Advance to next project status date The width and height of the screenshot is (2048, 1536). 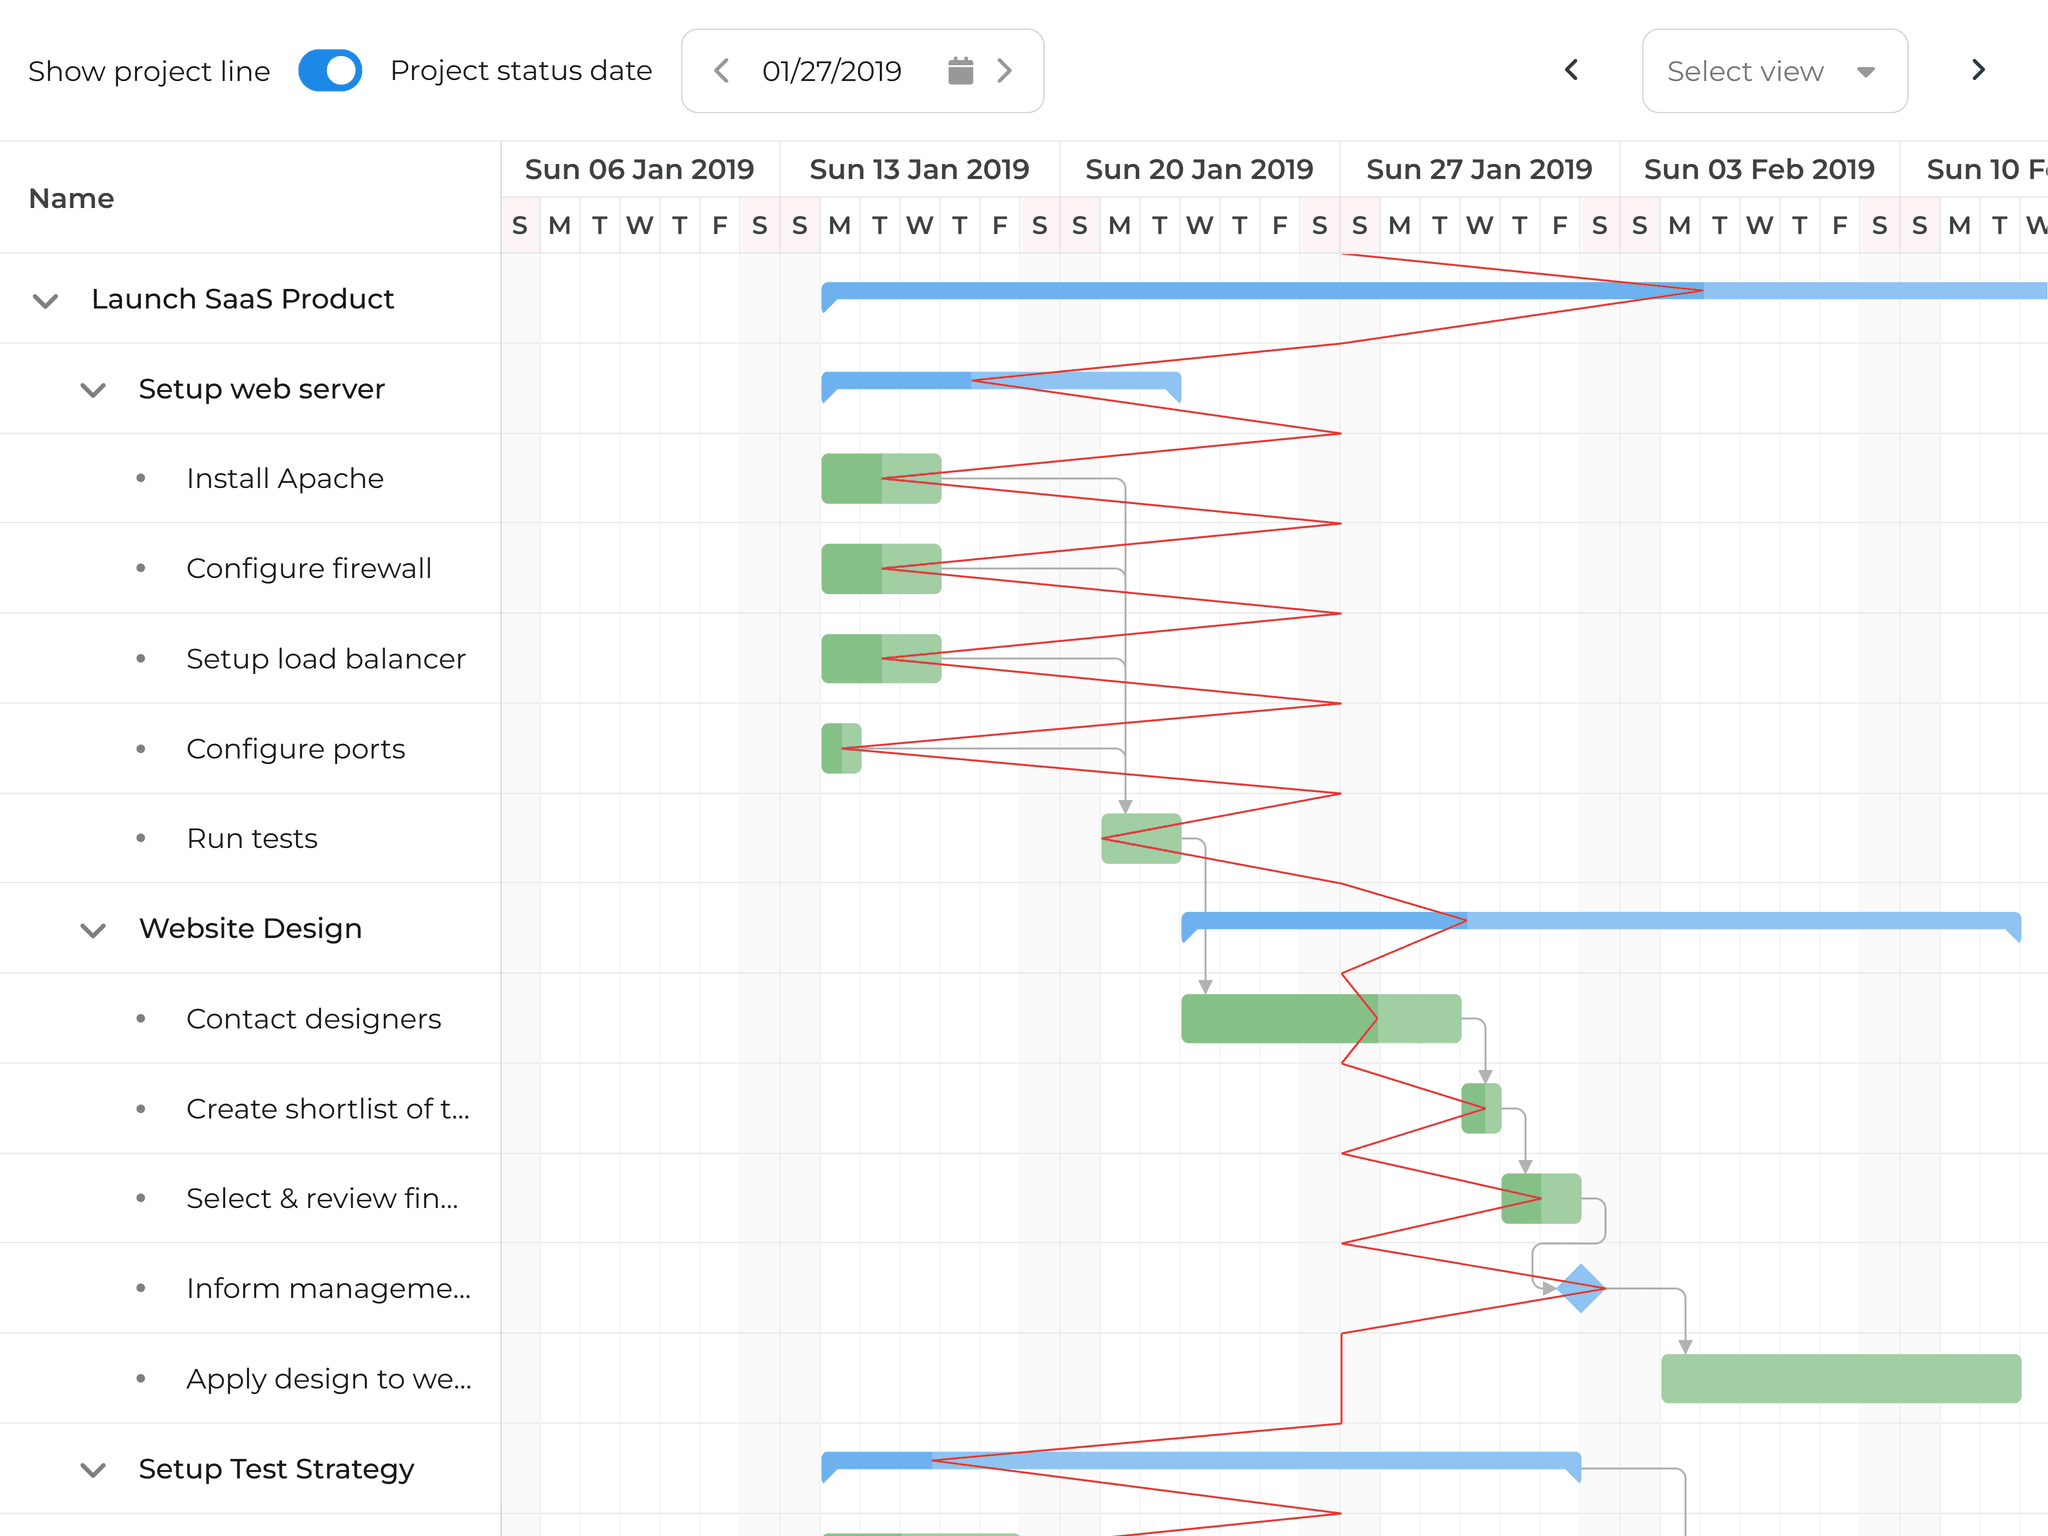[1005, 71]
